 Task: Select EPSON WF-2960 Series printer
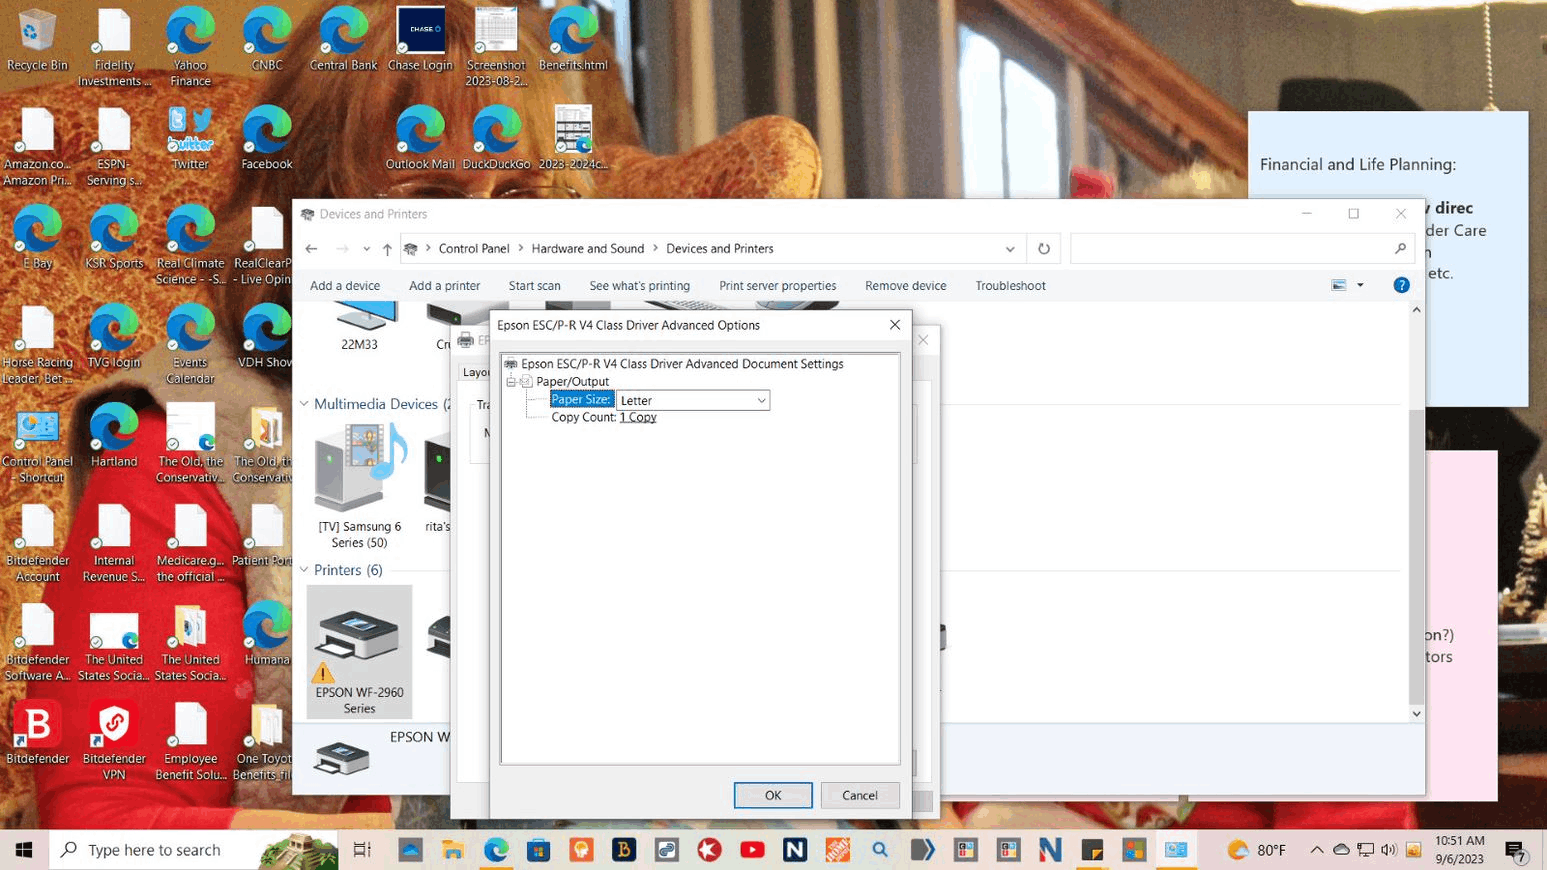(359, 652)
